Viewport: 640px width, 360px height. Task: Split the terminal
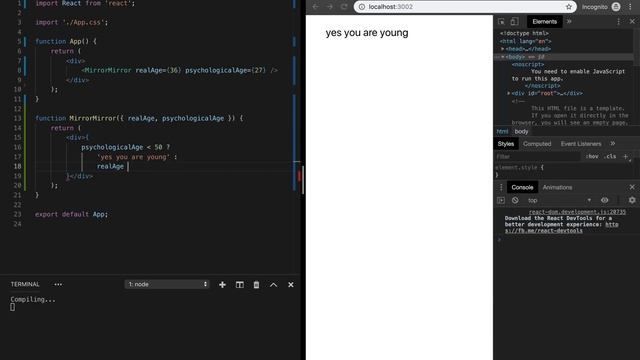[240, 284]
